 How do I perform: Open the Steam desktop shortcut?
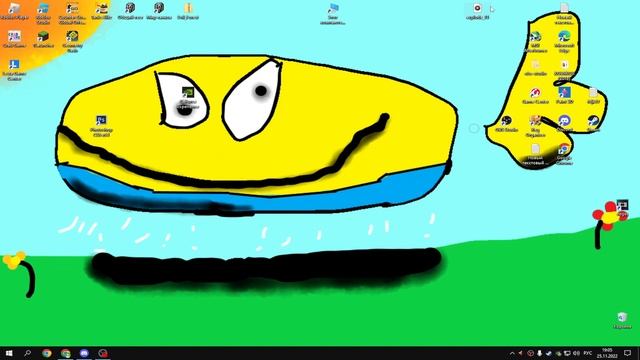[x=593, y=123]
